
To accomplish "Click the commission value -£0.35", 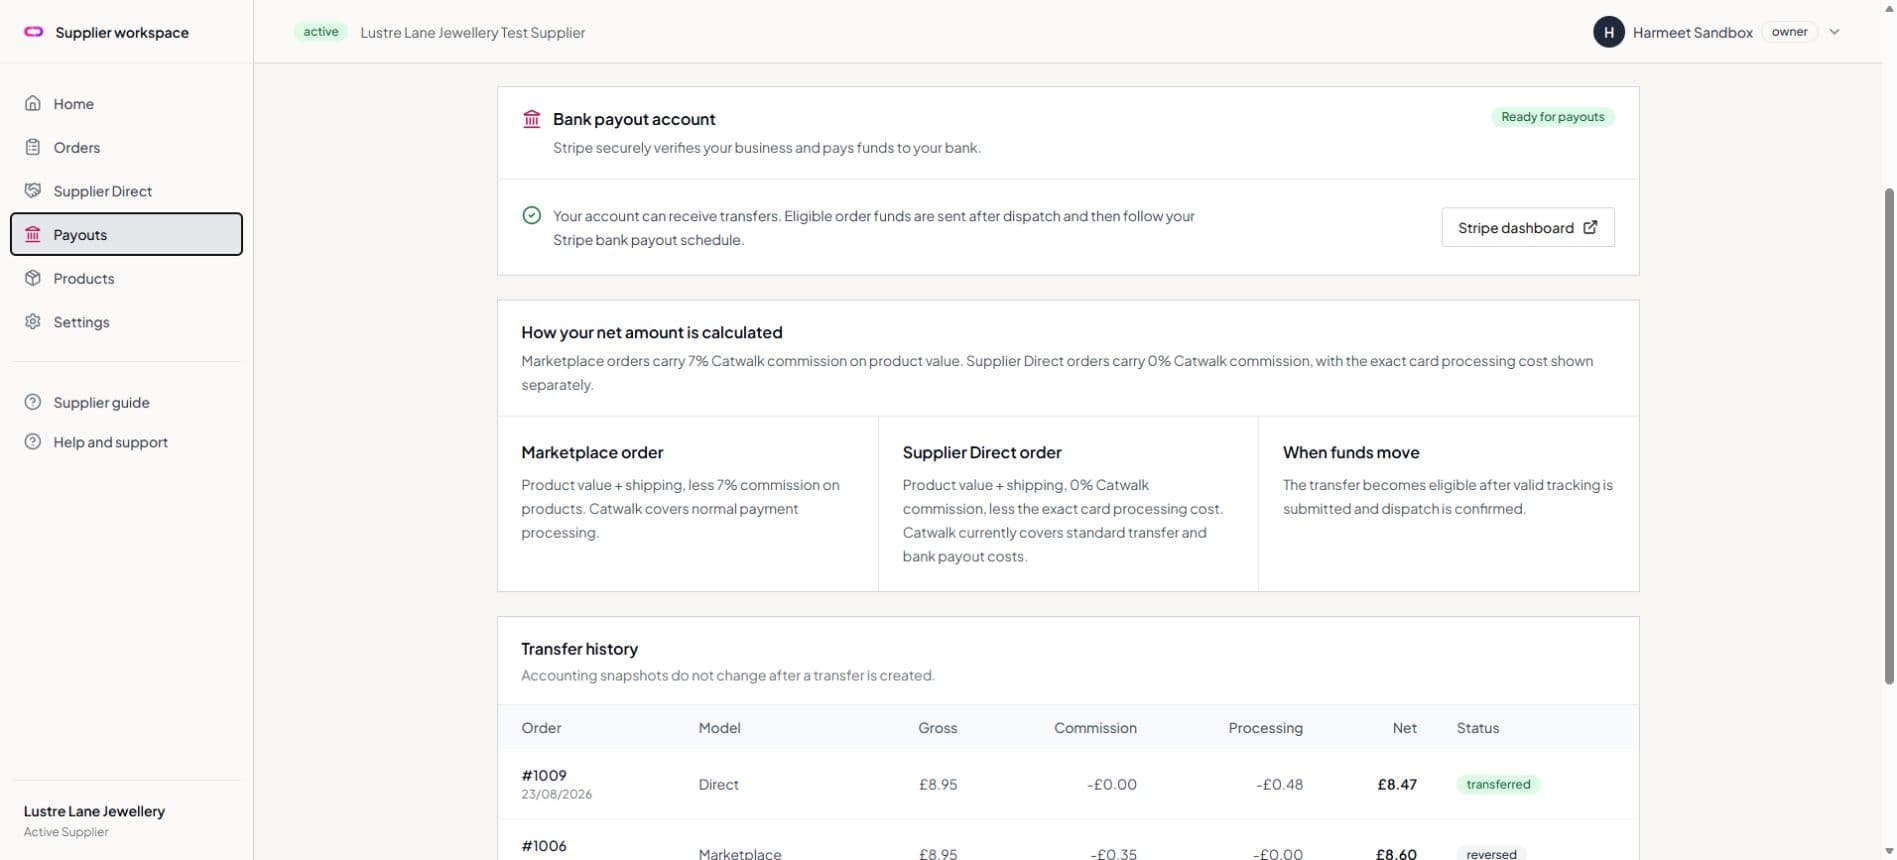I will pos(1113,853).
